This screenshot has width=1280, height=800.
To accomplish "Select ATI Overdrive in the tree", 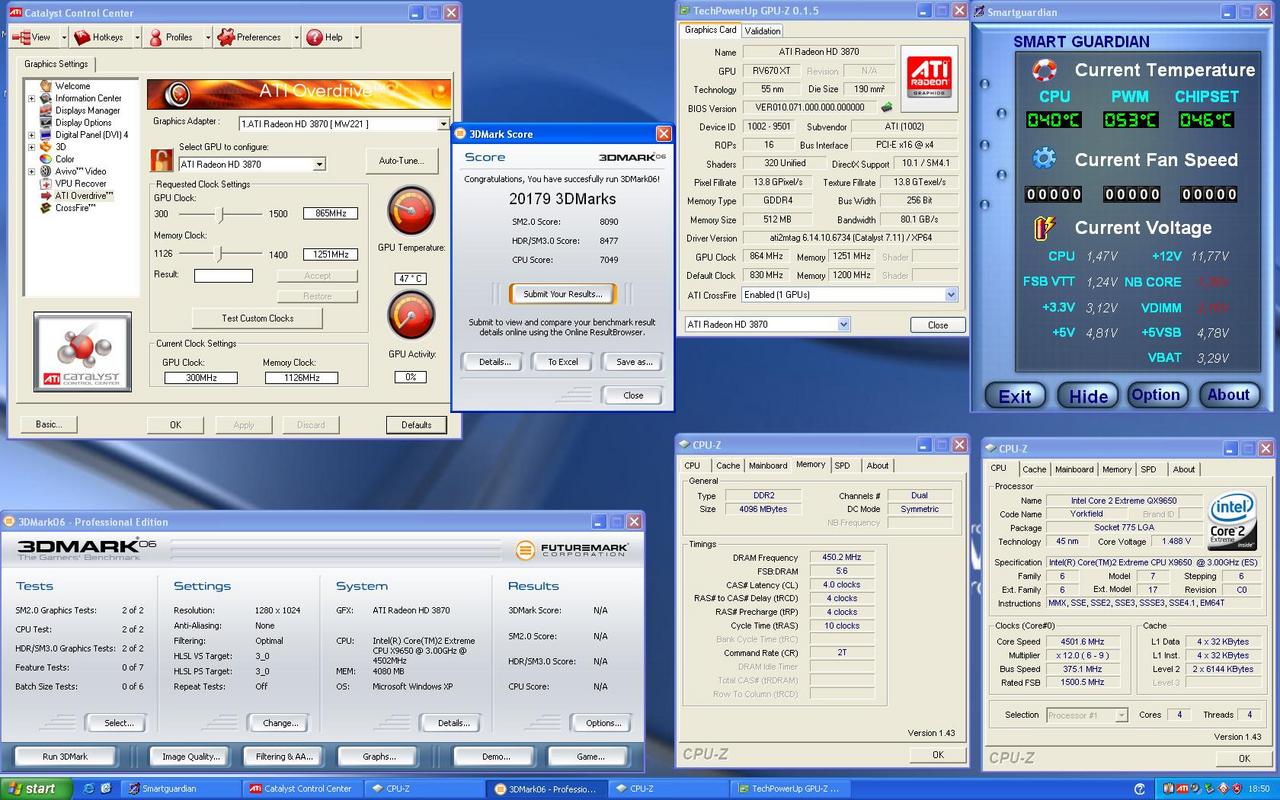I will (84, 196).
